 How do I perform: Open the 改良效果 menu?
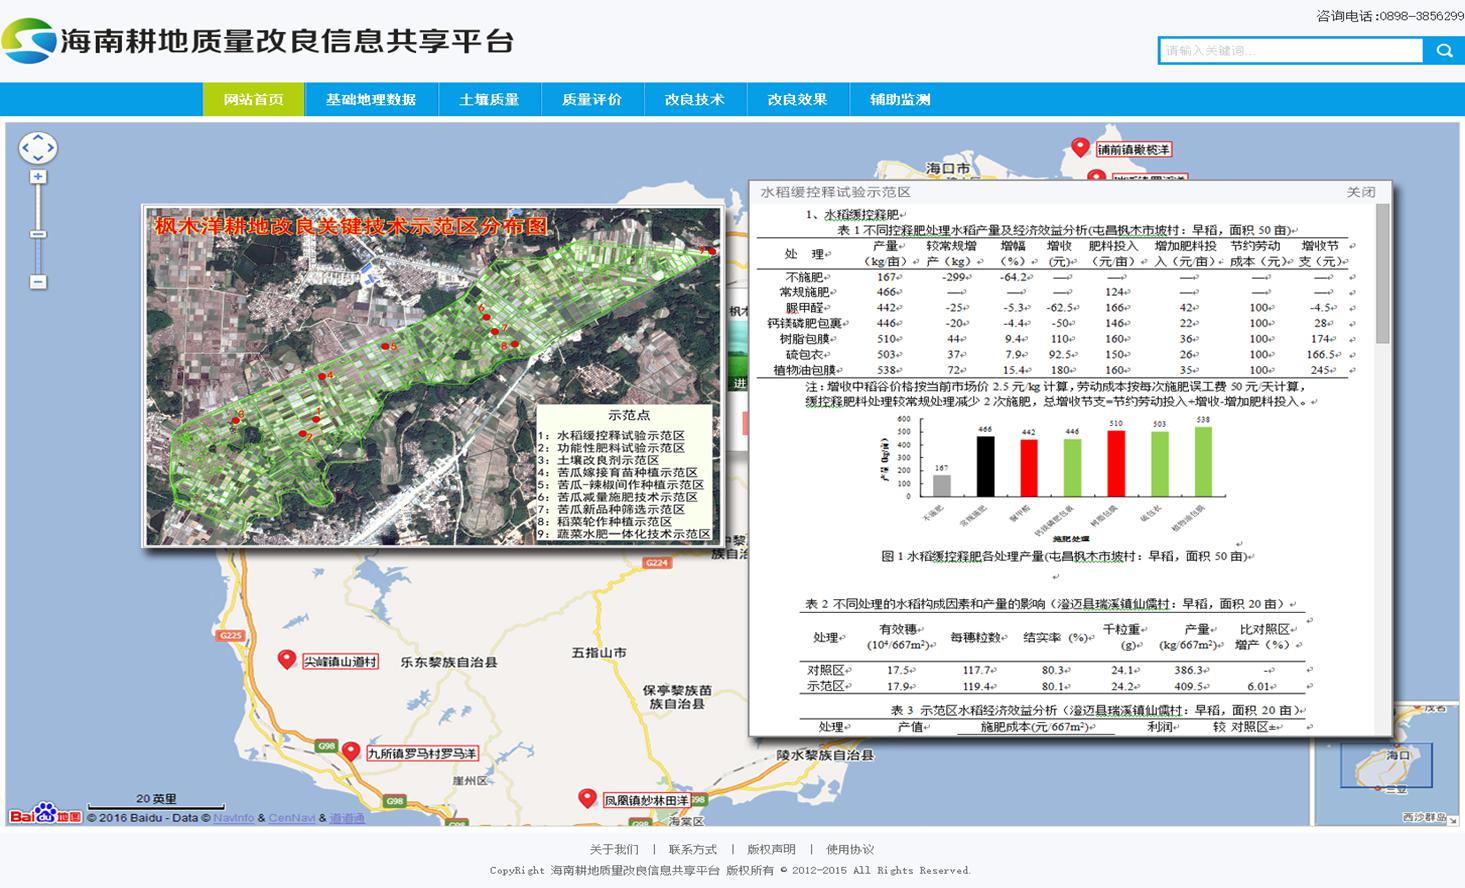point(798,99)
